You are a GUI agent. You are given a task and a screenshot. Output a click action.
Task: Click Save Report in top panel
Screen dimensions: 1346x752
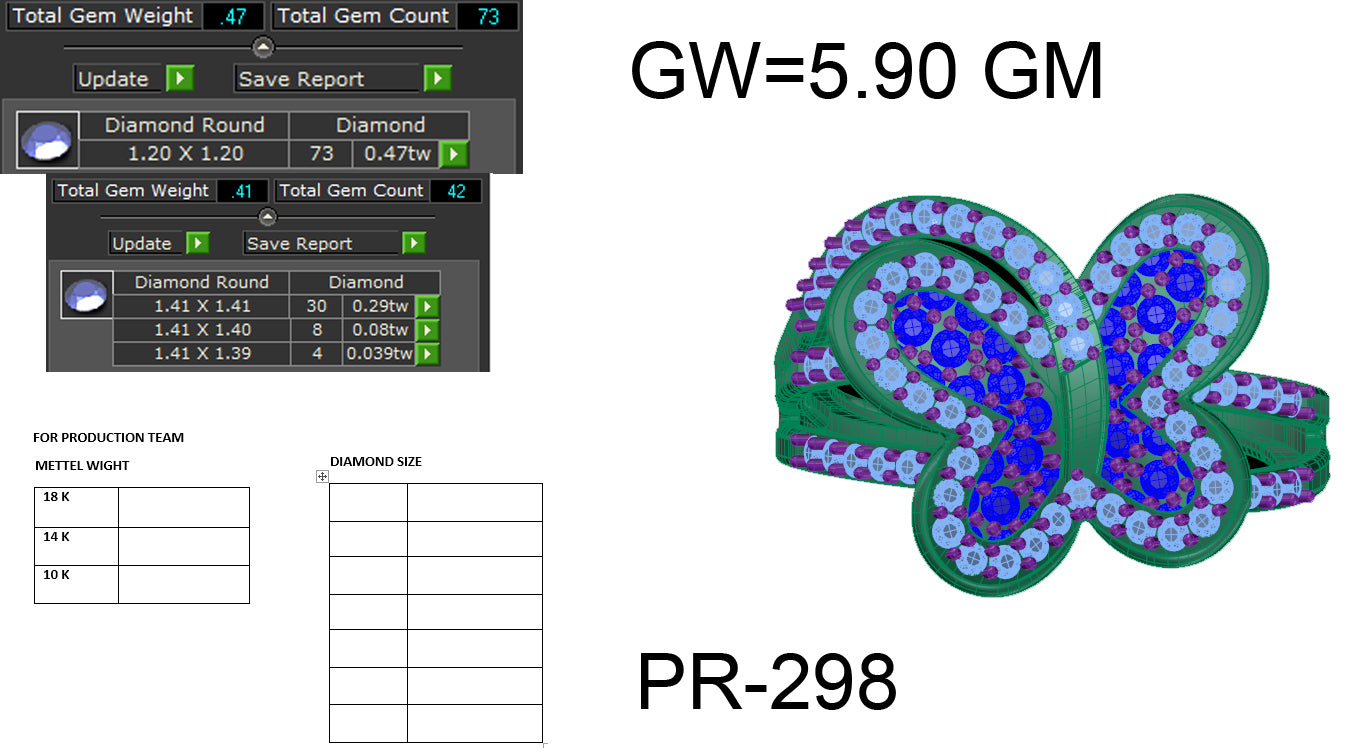point(327,79)
